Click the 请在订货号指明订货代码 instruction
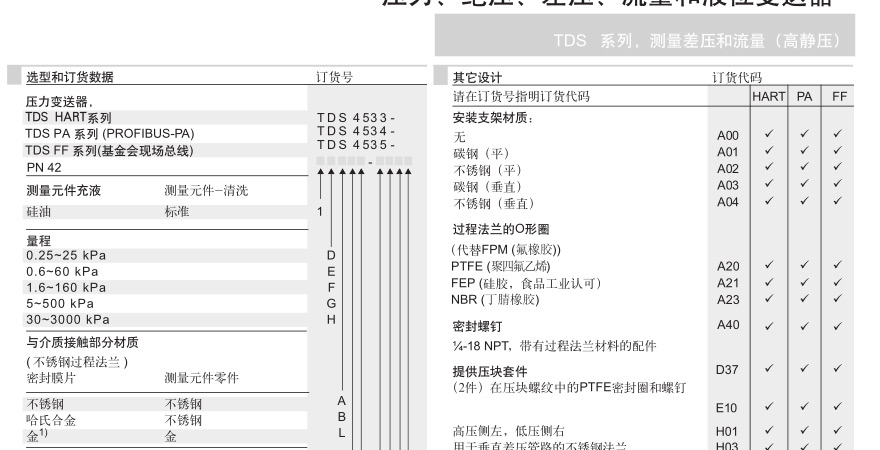Viewport: 880px width, 450px height. [521, 96]
